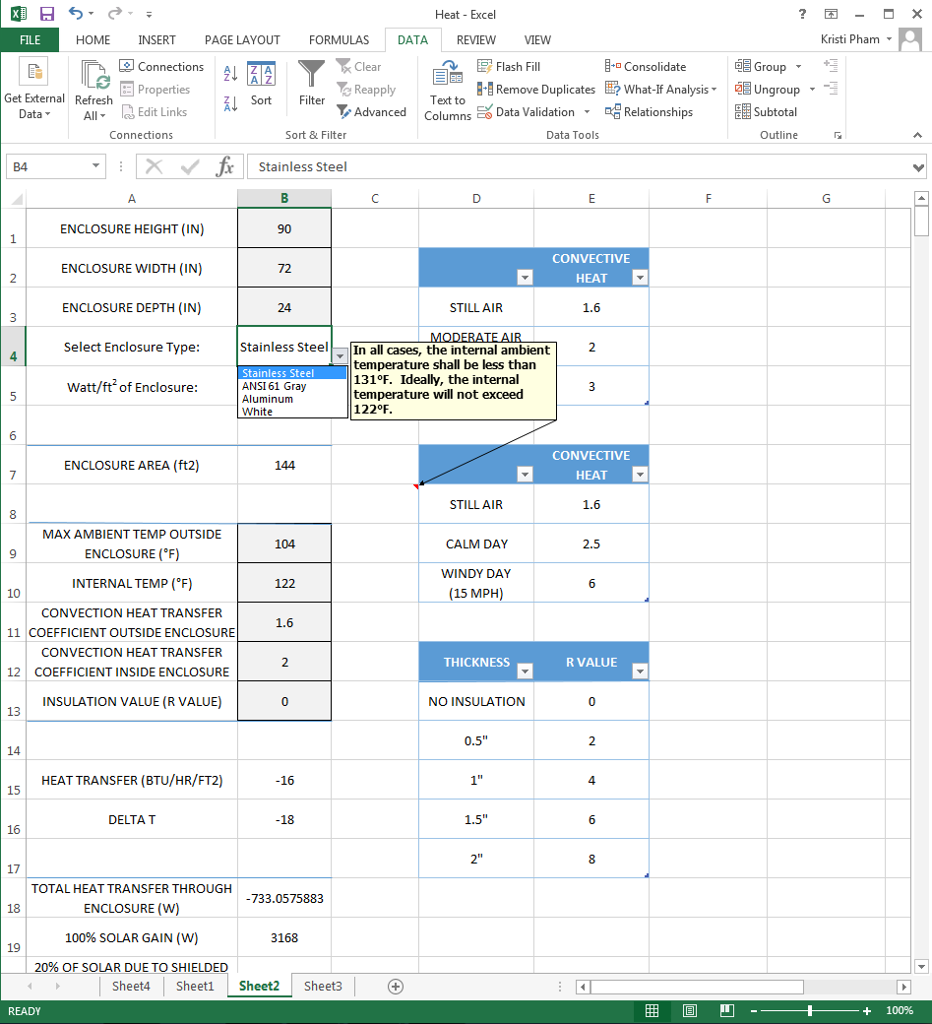Click zoom in plus button

pos(866,1011)
